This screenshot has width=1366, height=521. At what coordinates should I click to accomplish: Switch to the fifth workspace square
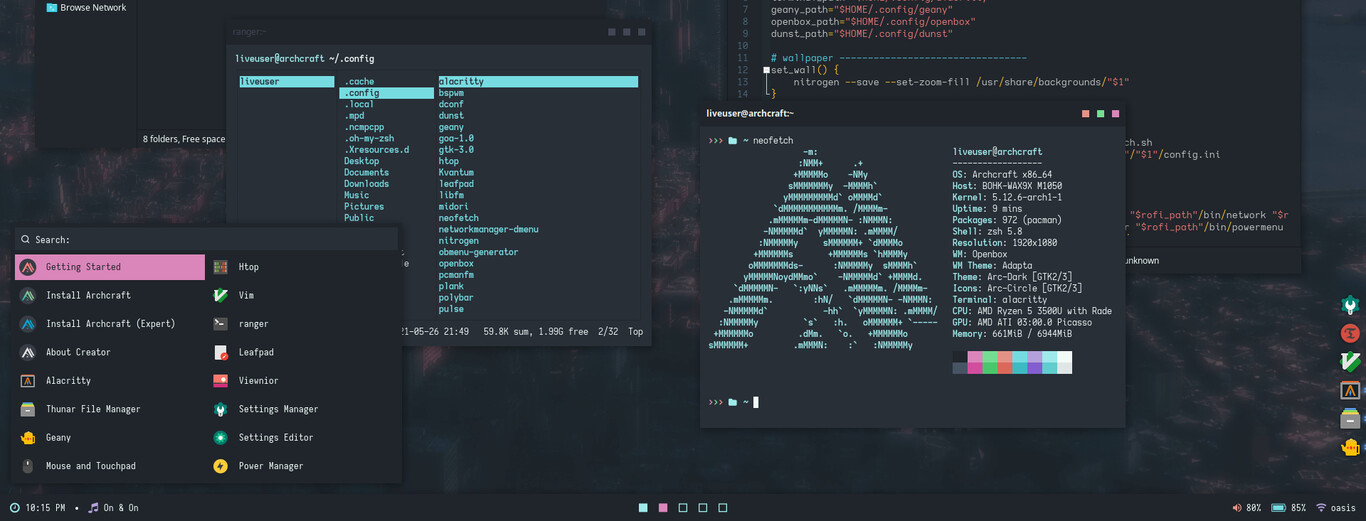pyautogui.click(x=723, y=508)
